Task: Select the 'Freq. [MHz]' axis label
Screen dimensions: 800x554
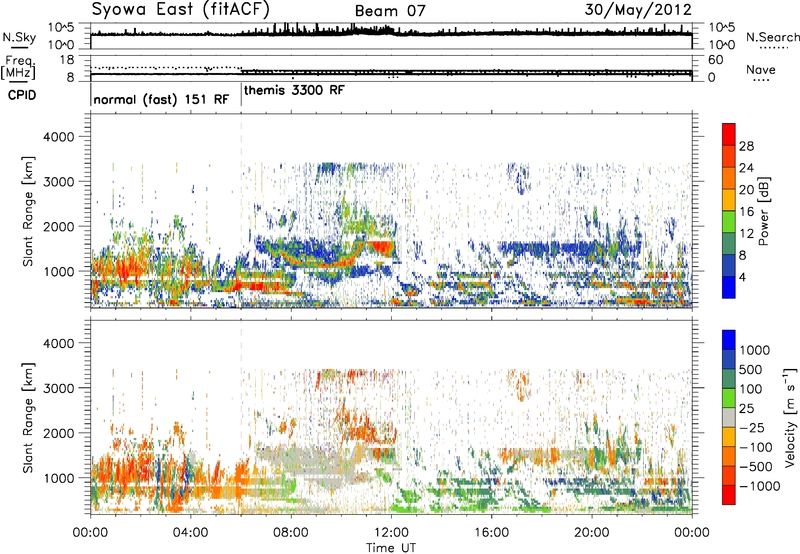Action: pyautogui.click(x=18, y=68)
